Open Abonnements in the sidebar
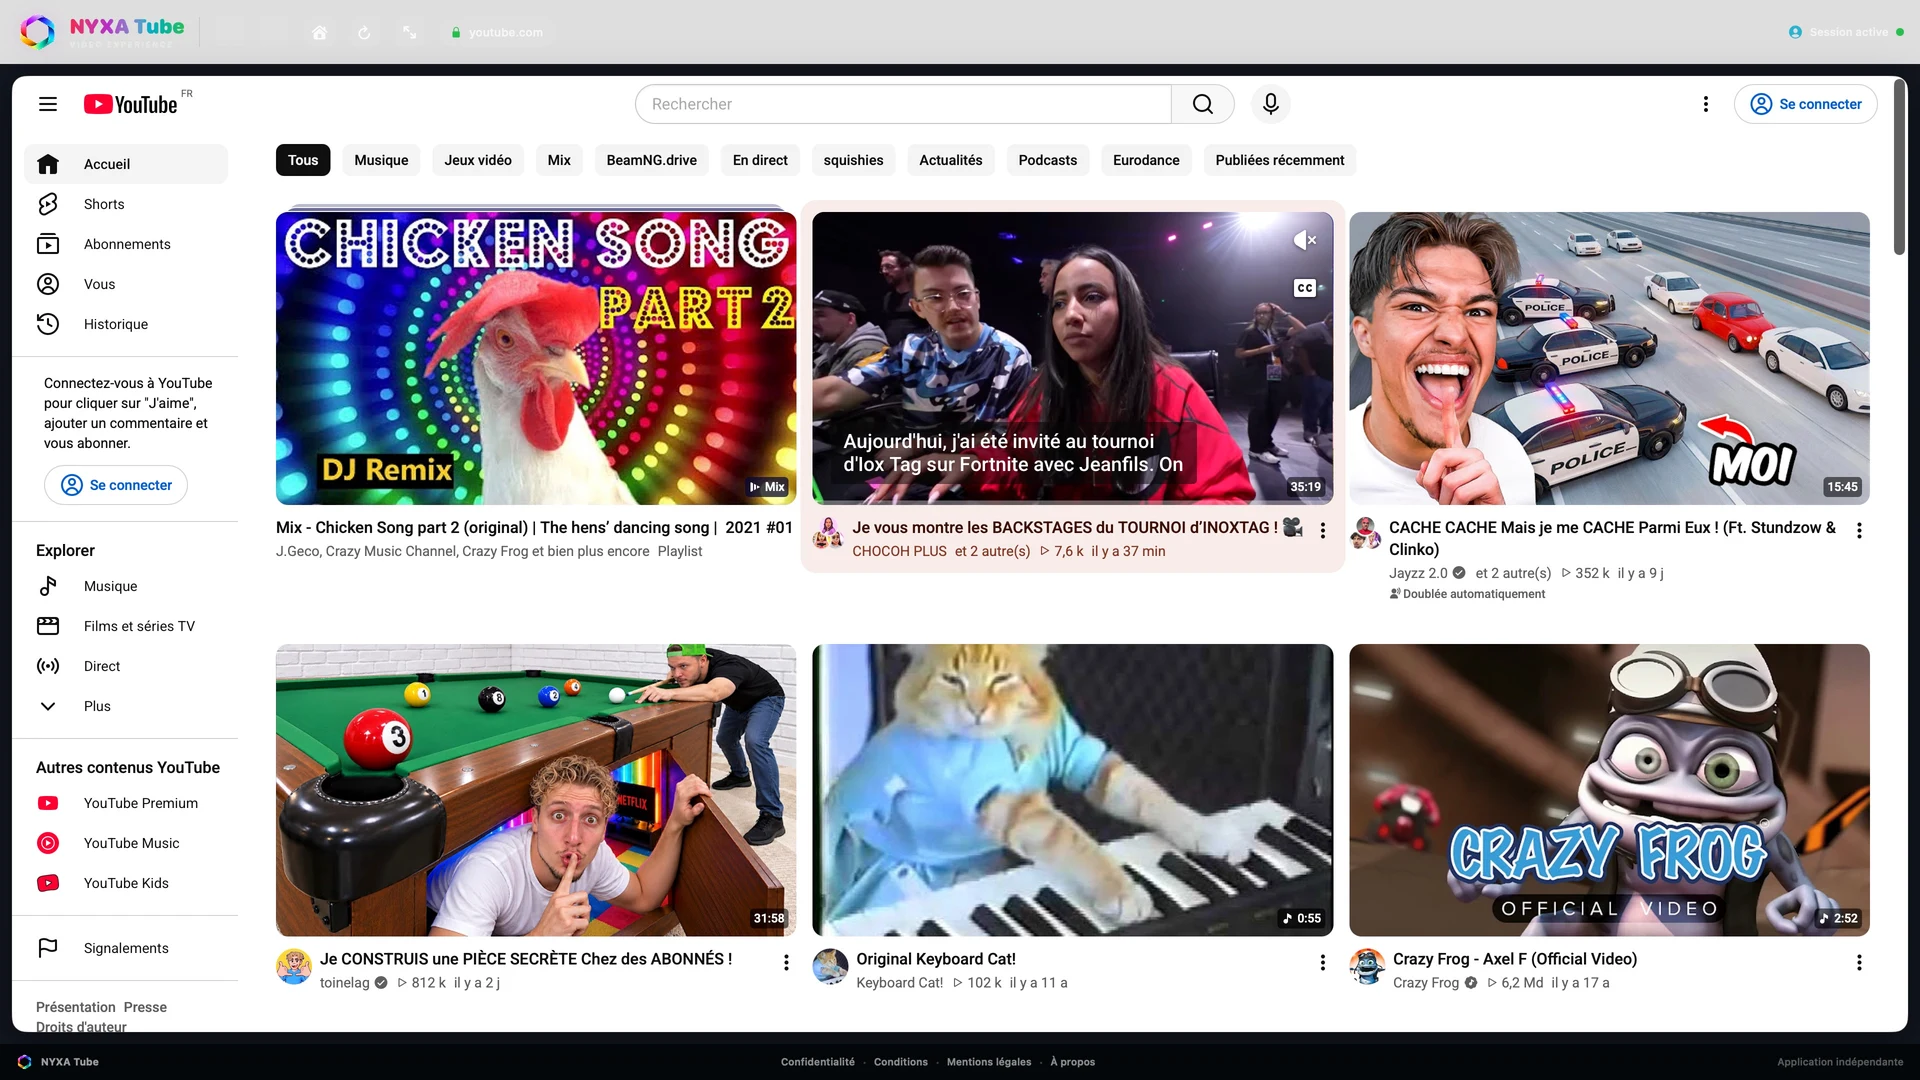Image resolution: width=1920 pixels, height=1080 pixels. pyautogui.click(x=126, y=244)
